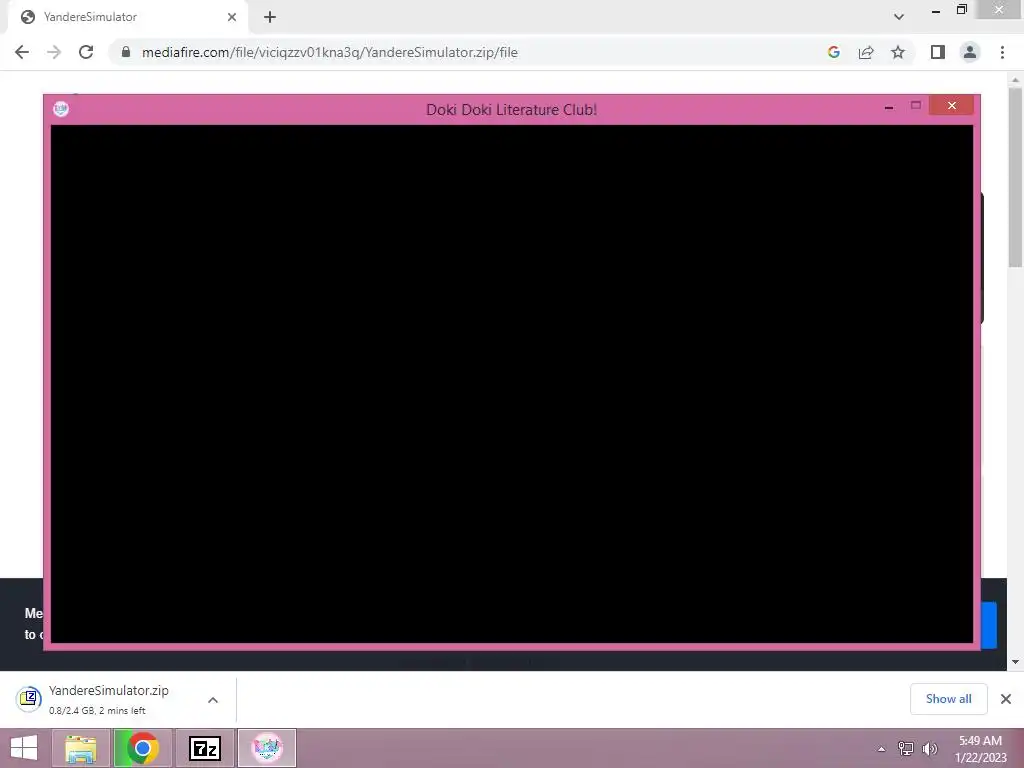Click Show all downloads

[948, 699]
